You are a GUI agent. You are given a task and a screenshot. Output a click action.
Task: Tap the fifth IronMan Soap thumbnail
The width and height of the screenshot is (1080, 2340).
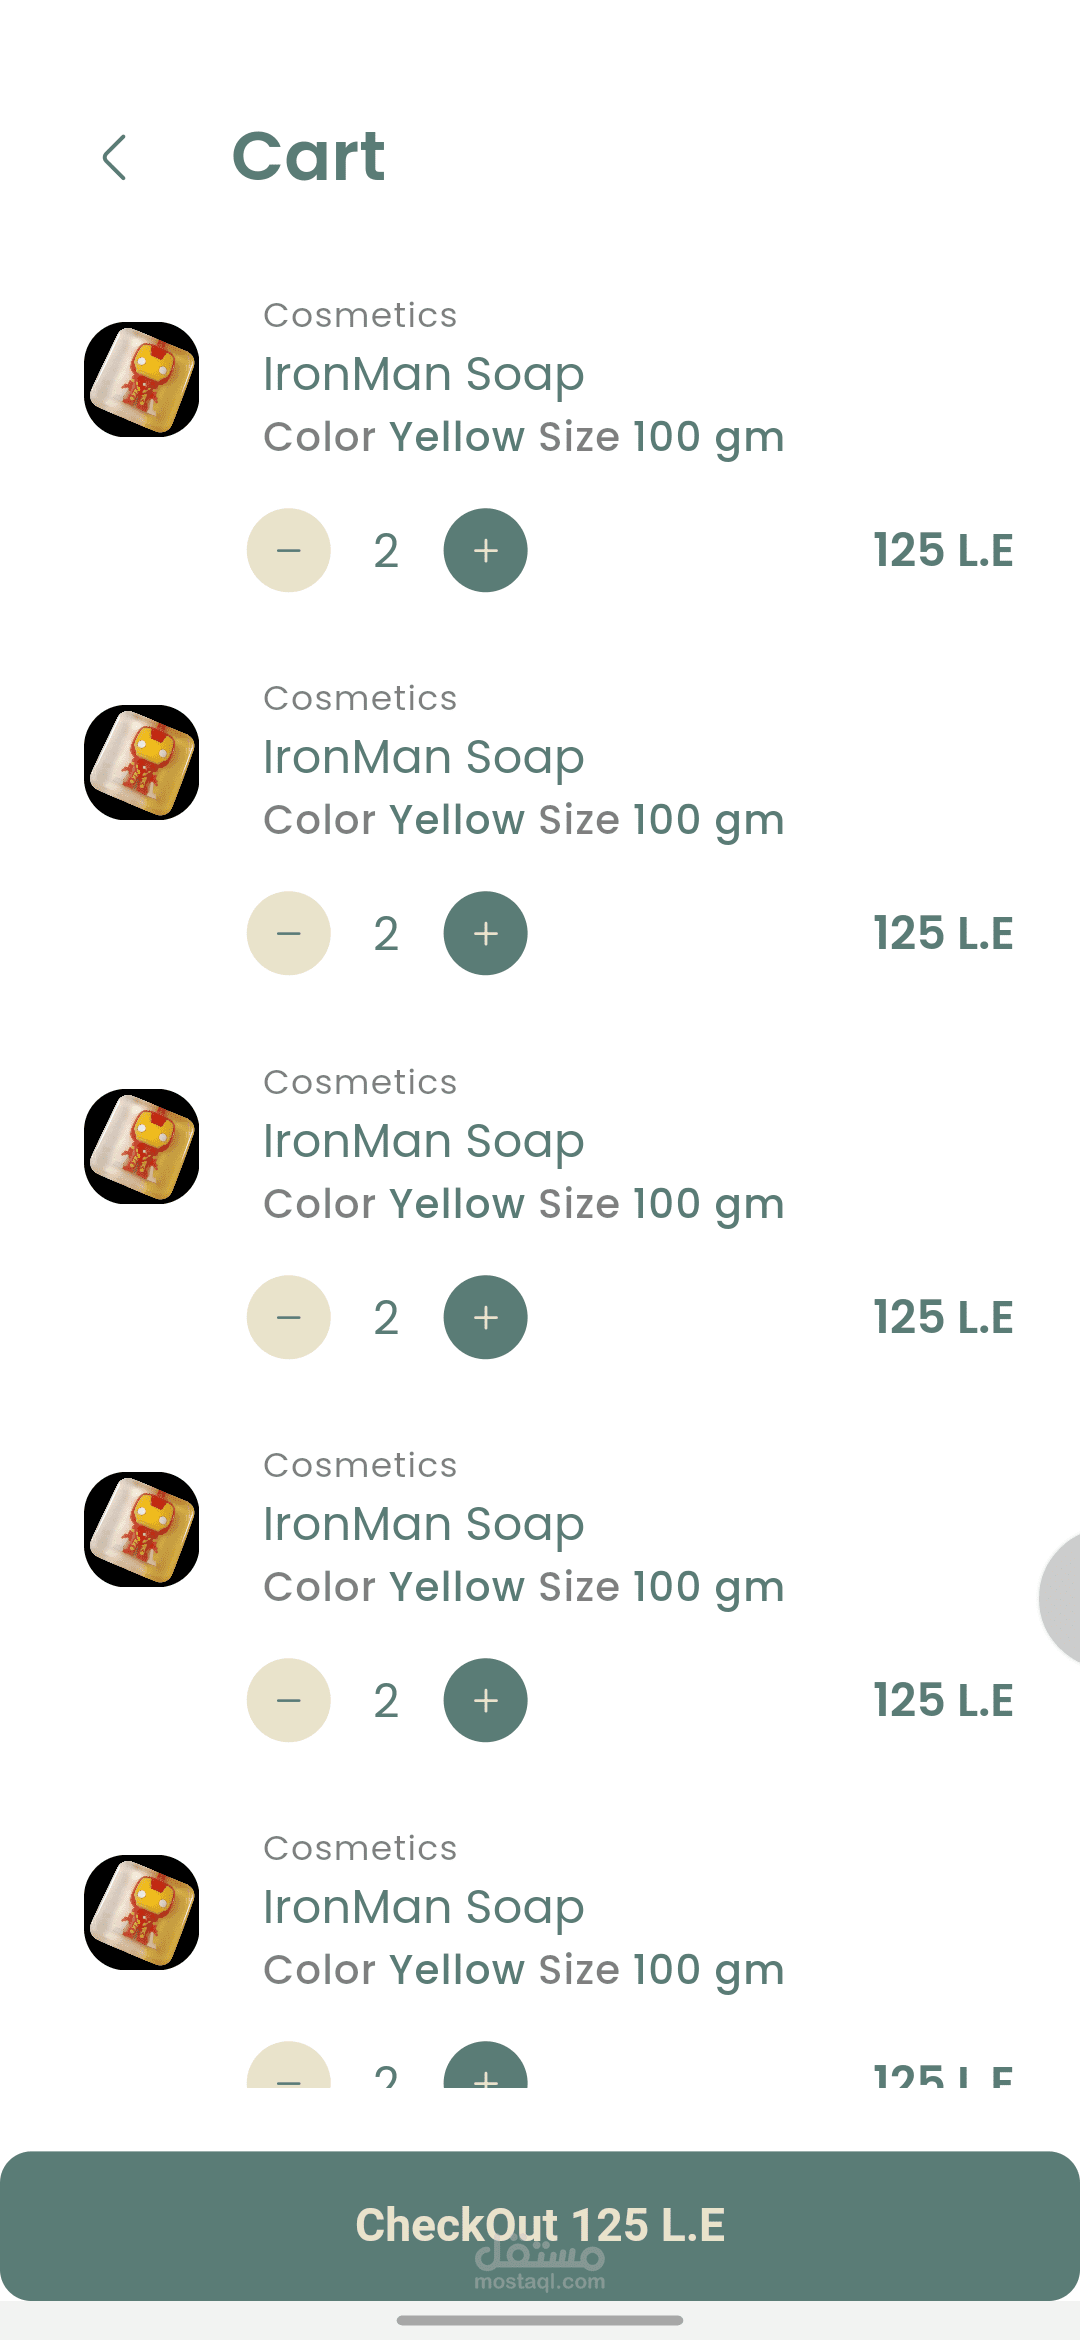click(x=142, y=1913)
